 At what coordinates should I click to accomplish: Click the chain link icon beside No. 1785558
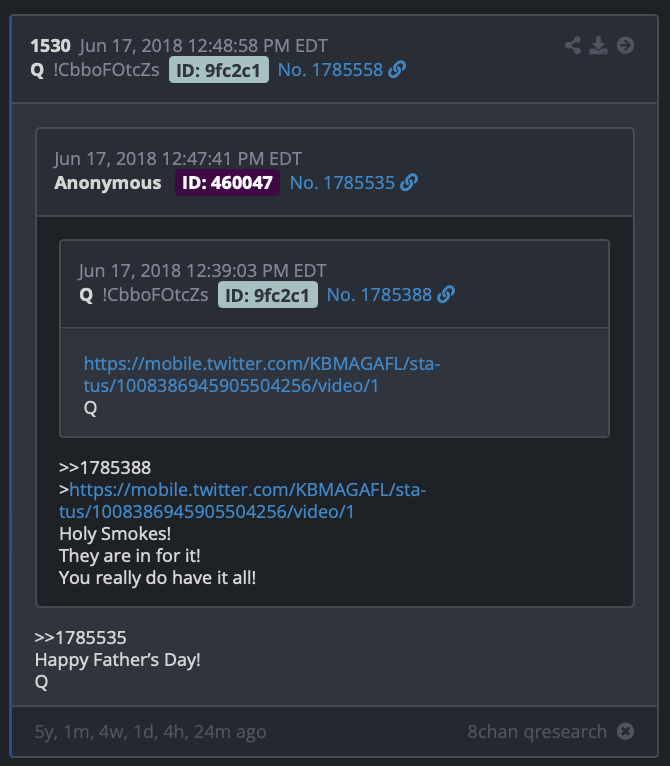(x=397, y=69)
